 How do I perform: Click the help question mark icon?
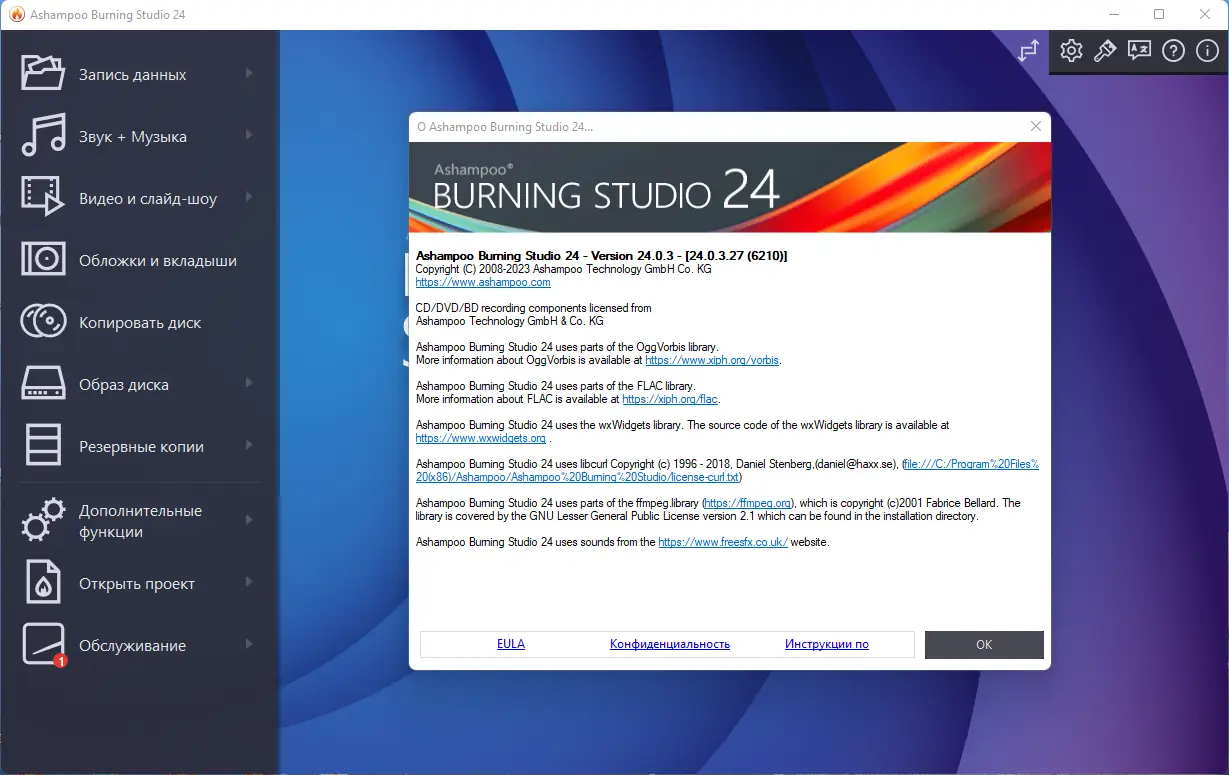coord(1172,50)
